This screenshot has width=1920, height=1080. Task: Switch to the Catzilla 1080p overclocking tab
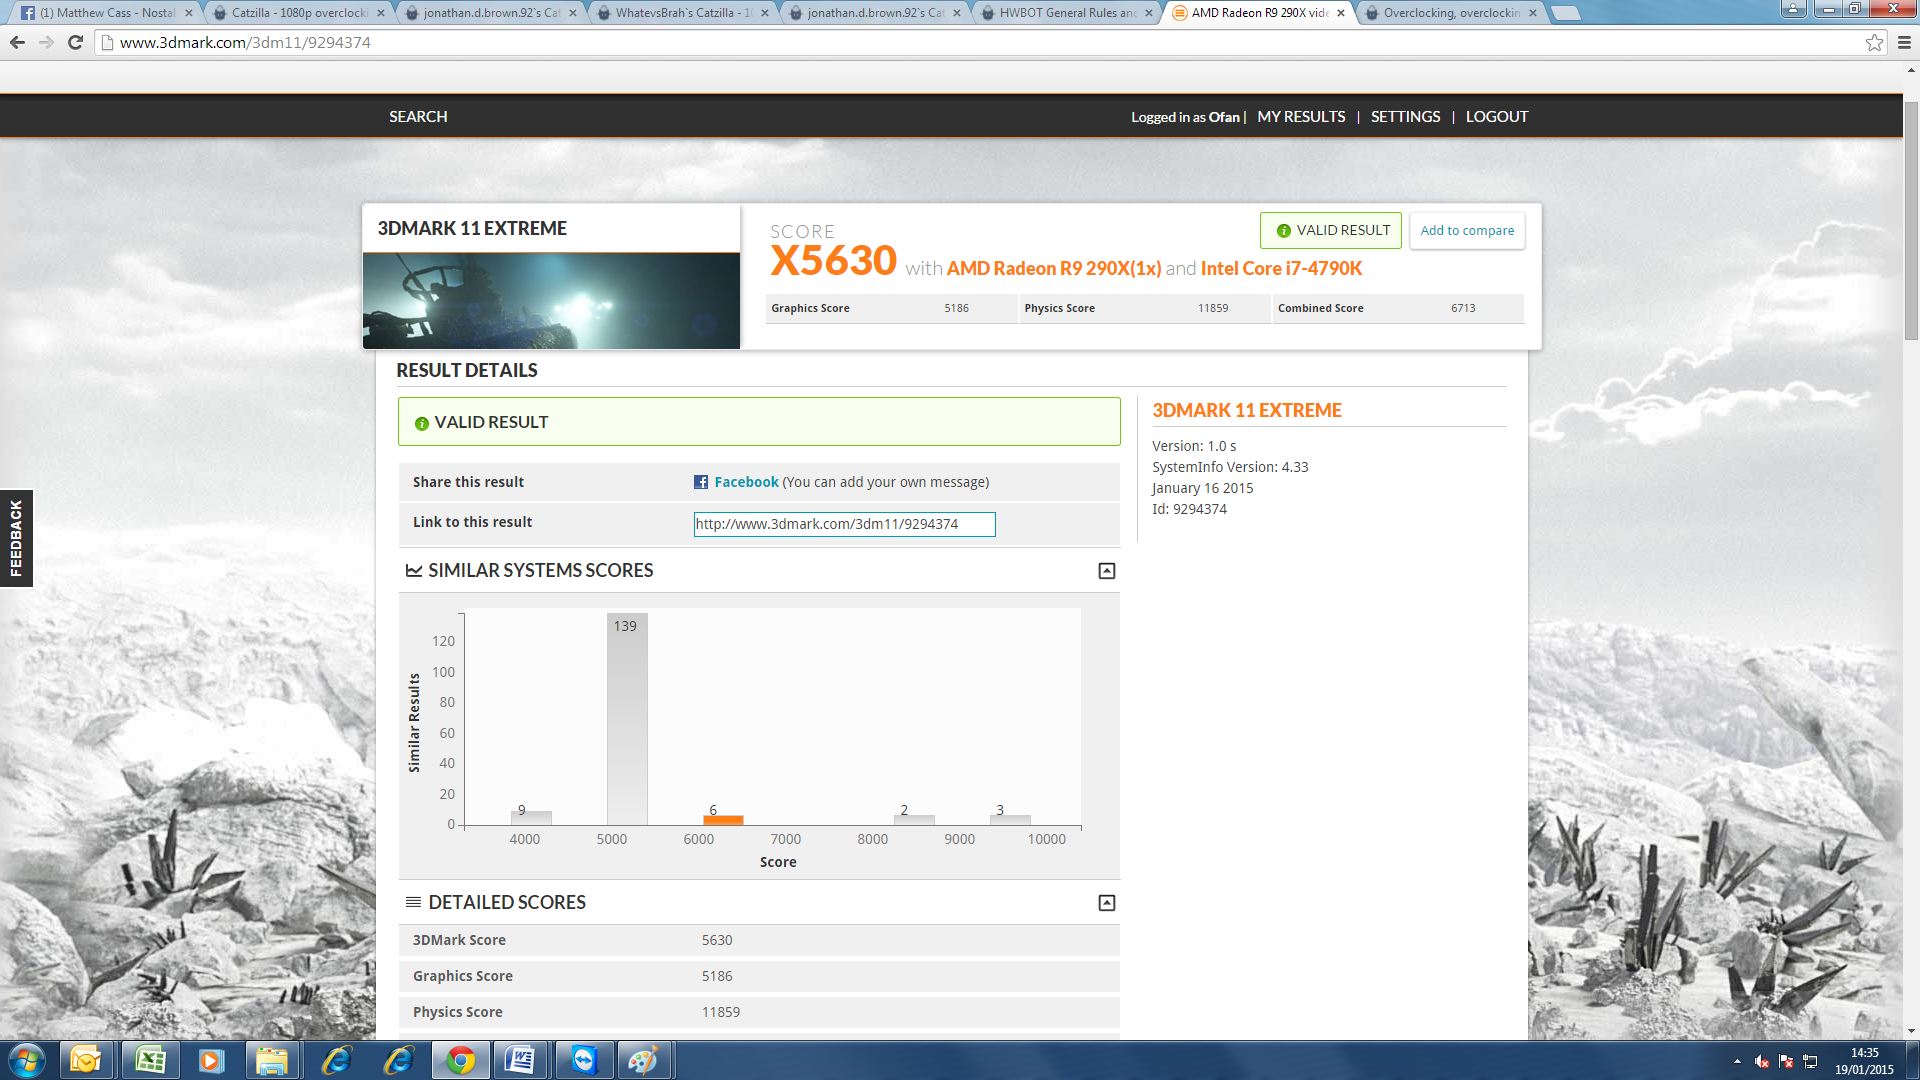point(297,13)
